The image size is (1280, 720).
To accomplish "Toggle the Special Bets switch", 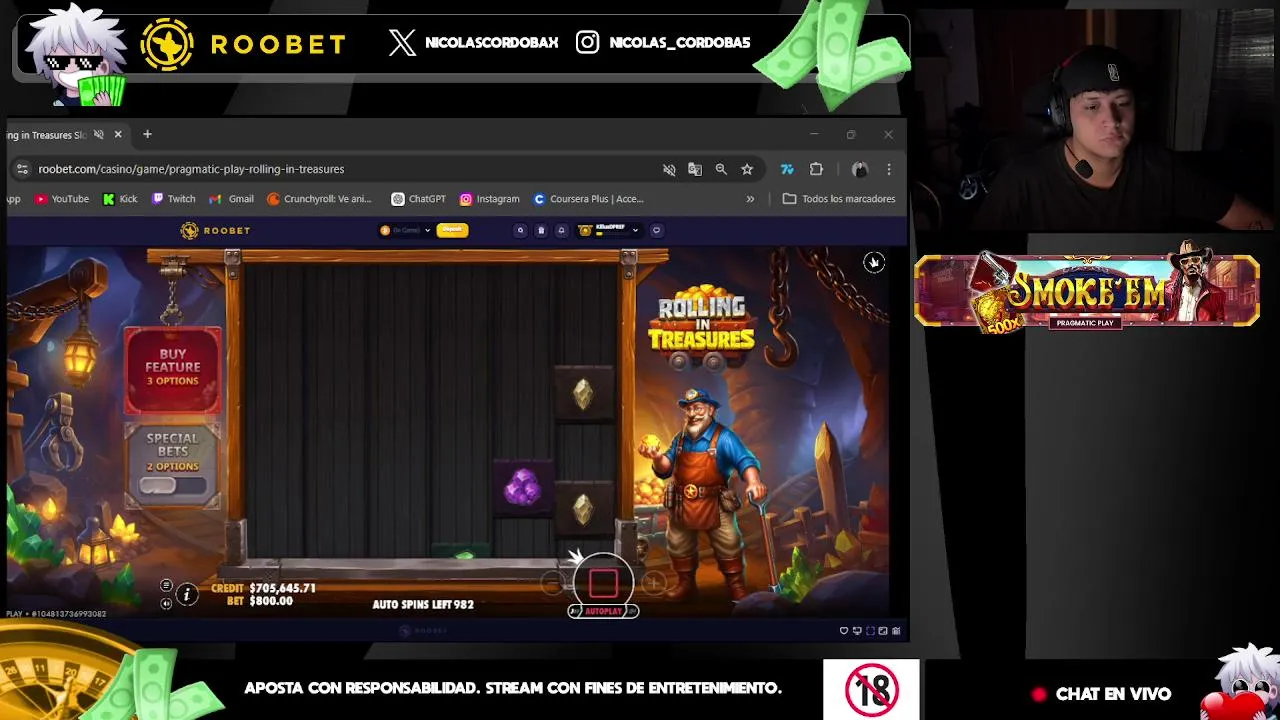I will pos(173,486).
